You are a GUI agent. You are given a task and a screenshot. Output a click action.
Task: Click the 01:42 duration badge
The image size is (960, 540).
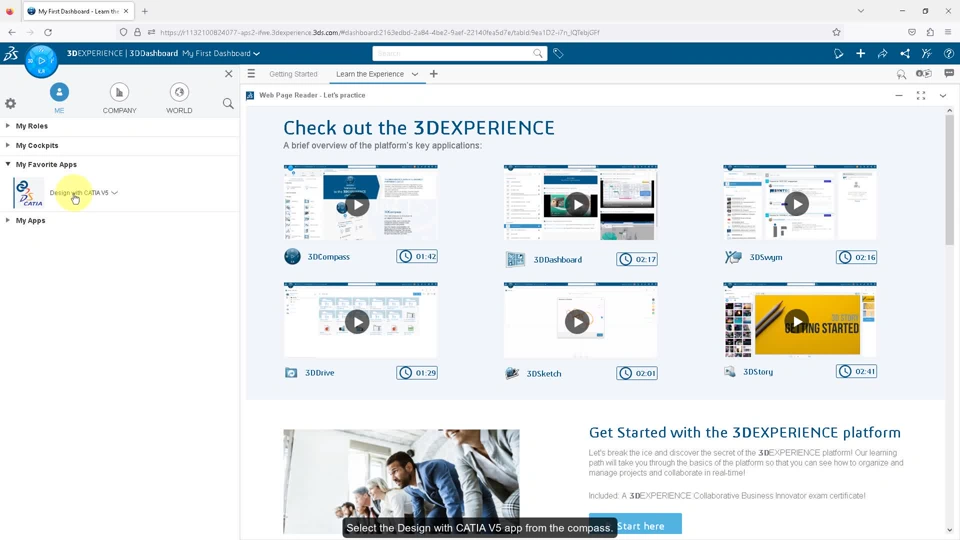click(417, 257)
